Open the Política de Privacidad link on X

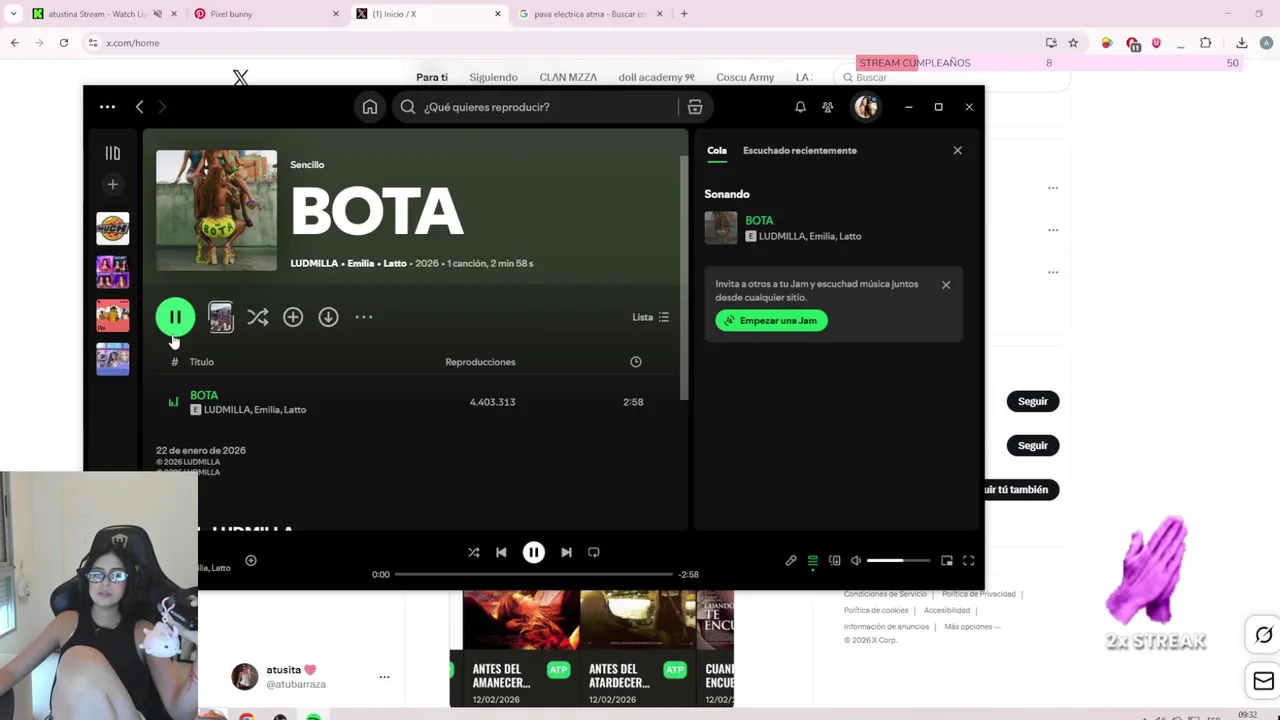click(x=978, y=594)
